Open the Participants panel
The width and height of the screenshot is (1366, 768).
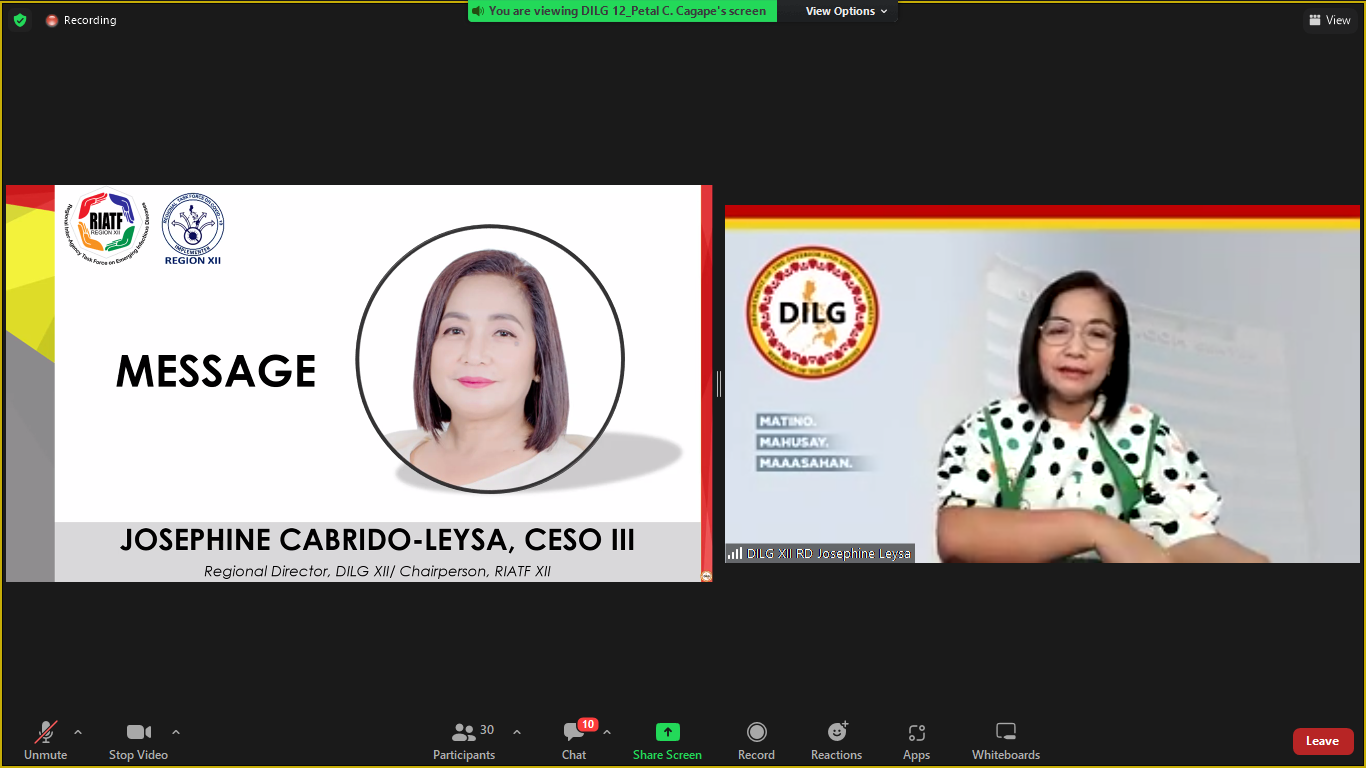464,741
